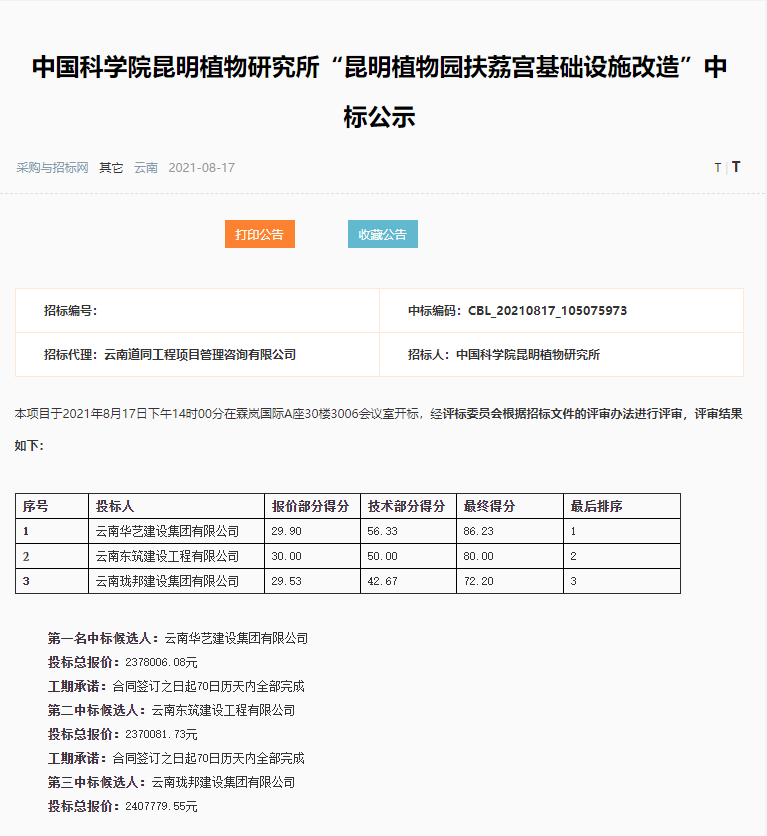767x836 pixels.
Task: Click the blue 收藏公告 button
Action: [382, 234]
